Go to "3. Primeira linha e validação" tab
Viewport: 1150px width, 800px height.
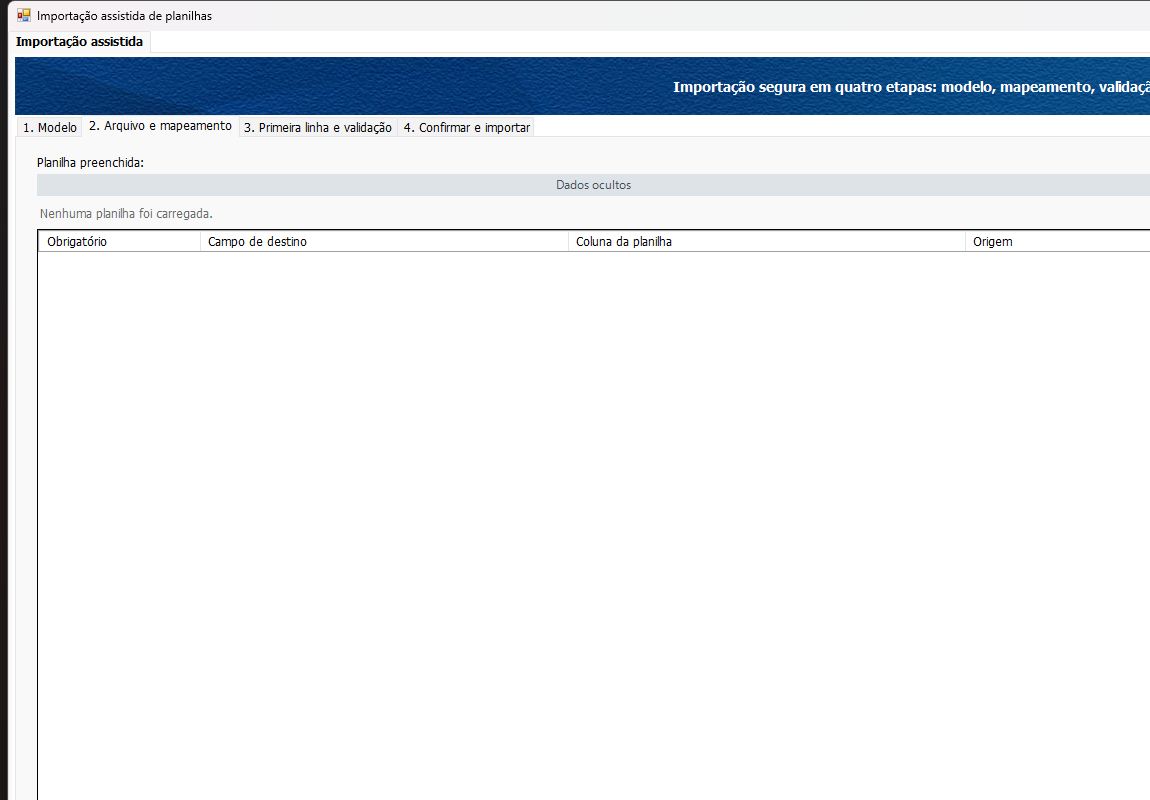point(318,128)
